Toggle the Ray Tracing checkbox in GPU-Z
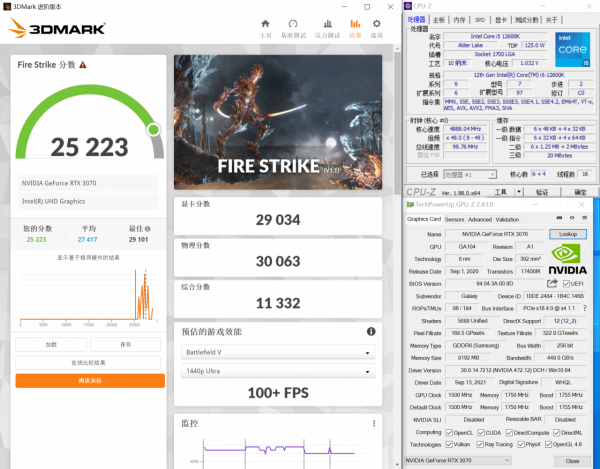The width and height of the screenshot is (600, 469). coord(480,444)
